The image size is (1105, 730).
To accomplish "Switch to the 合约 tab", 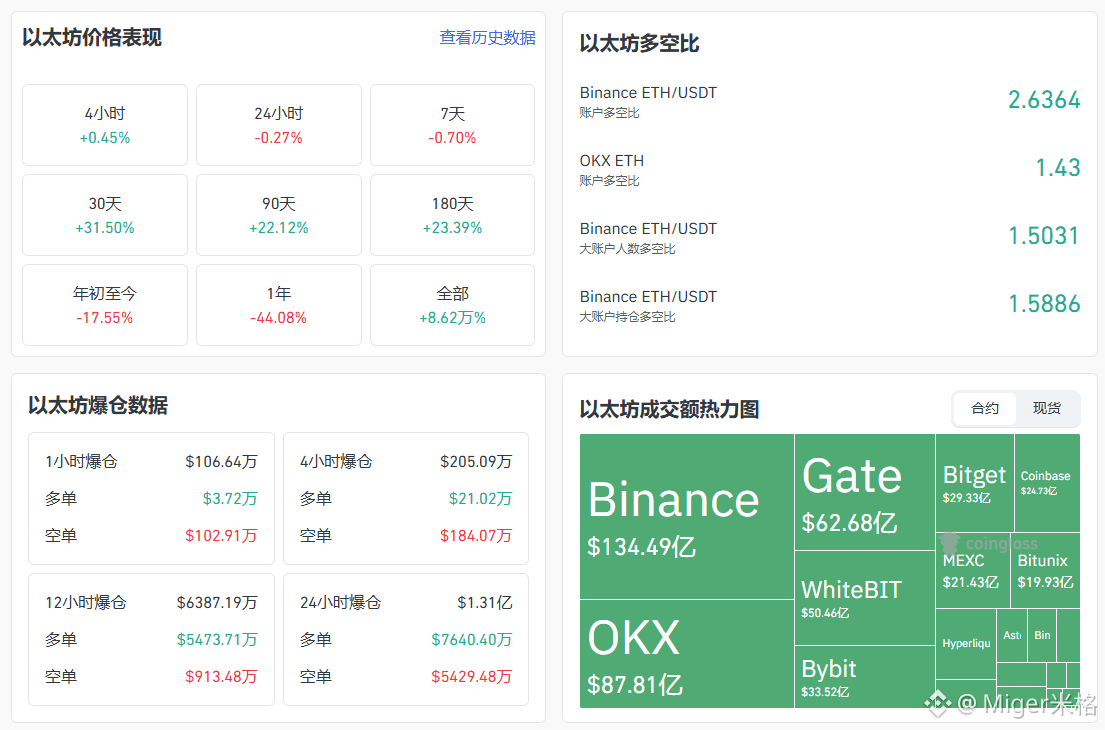I will point(984,408).
